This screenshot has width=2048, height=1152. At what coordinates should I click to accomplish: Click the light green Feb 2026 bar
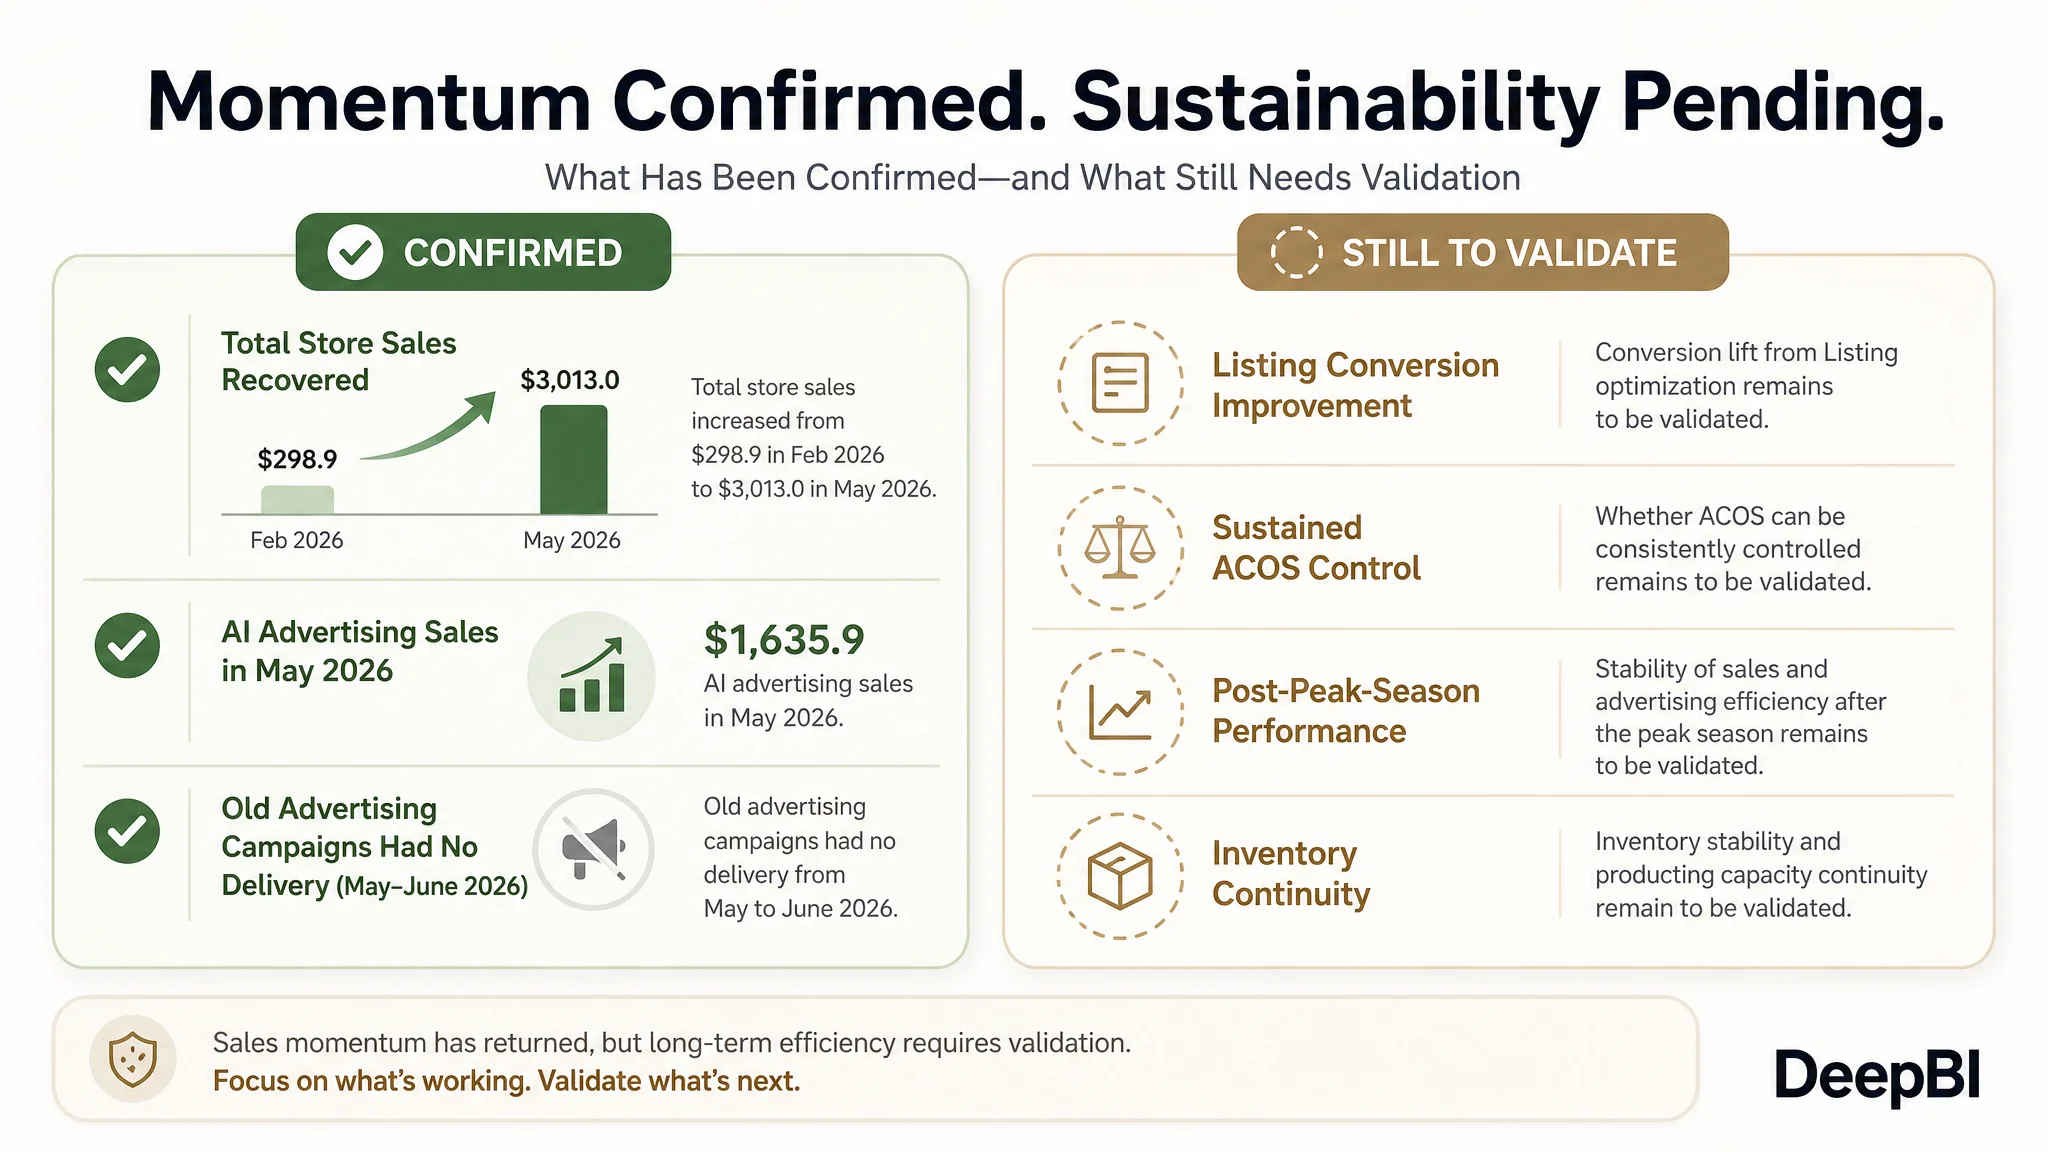coord(297,499)
